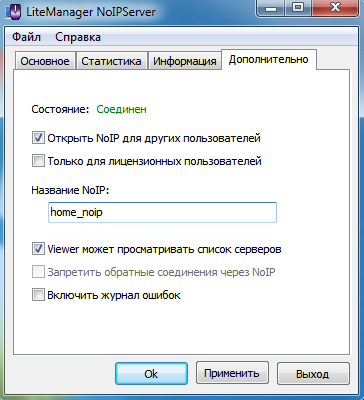Uncheck Открыть NoIP для других пользователей
Viewport: 364px width, 400px height.
(38, 138)
